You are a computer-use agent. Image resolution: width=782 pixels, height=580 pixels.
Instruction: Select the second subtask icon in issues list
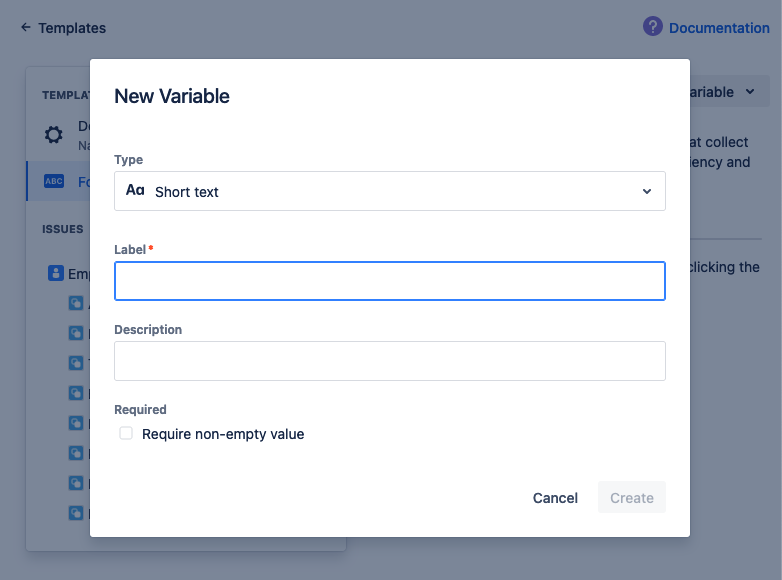76,333
